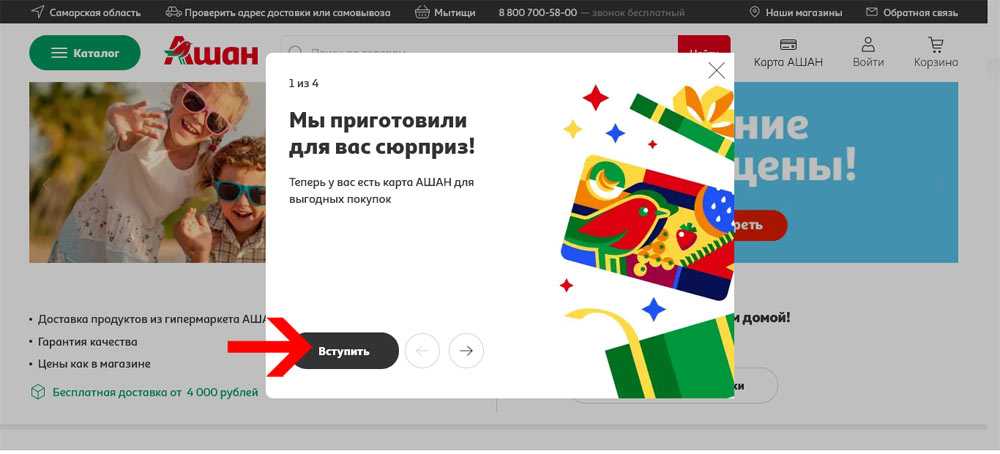Screen dimensions: 1000x454
Task: Click the text Гарантия качества
Action: point(87,342)
